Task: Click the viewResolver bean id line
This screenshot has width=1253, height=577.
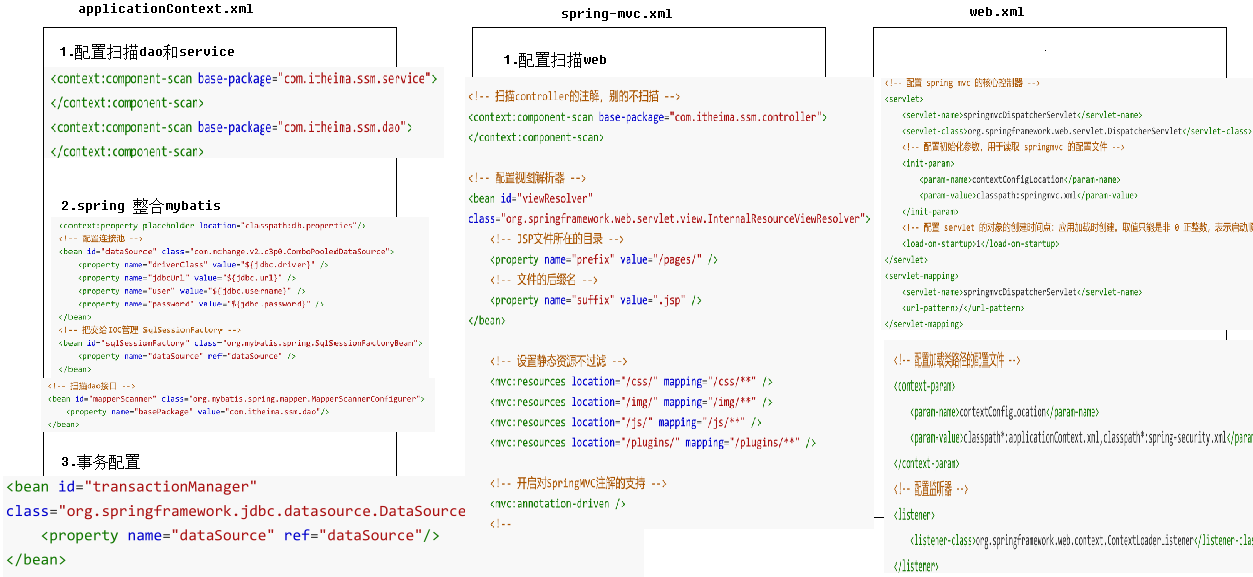Action: pyautogui.click(x=530, y=198)
